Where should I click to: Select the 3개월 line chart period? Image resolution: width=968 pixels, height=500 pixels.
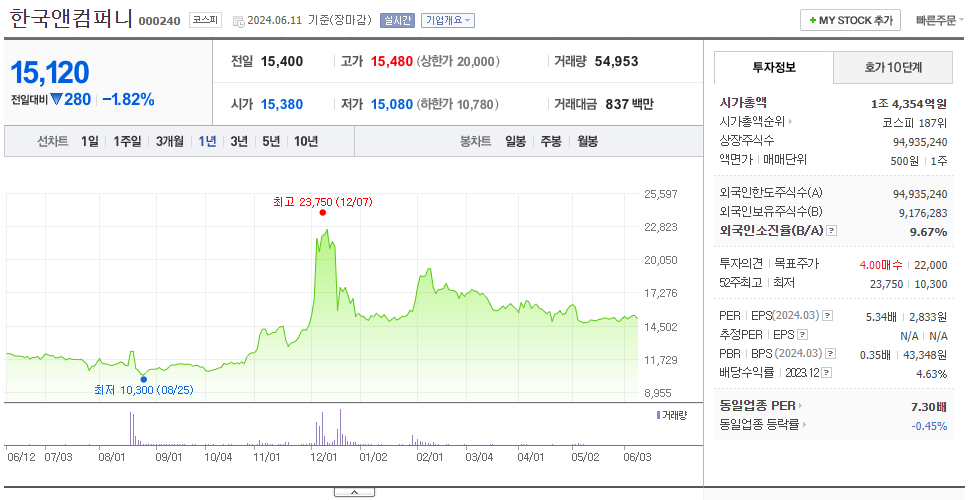tap(169, 141)
